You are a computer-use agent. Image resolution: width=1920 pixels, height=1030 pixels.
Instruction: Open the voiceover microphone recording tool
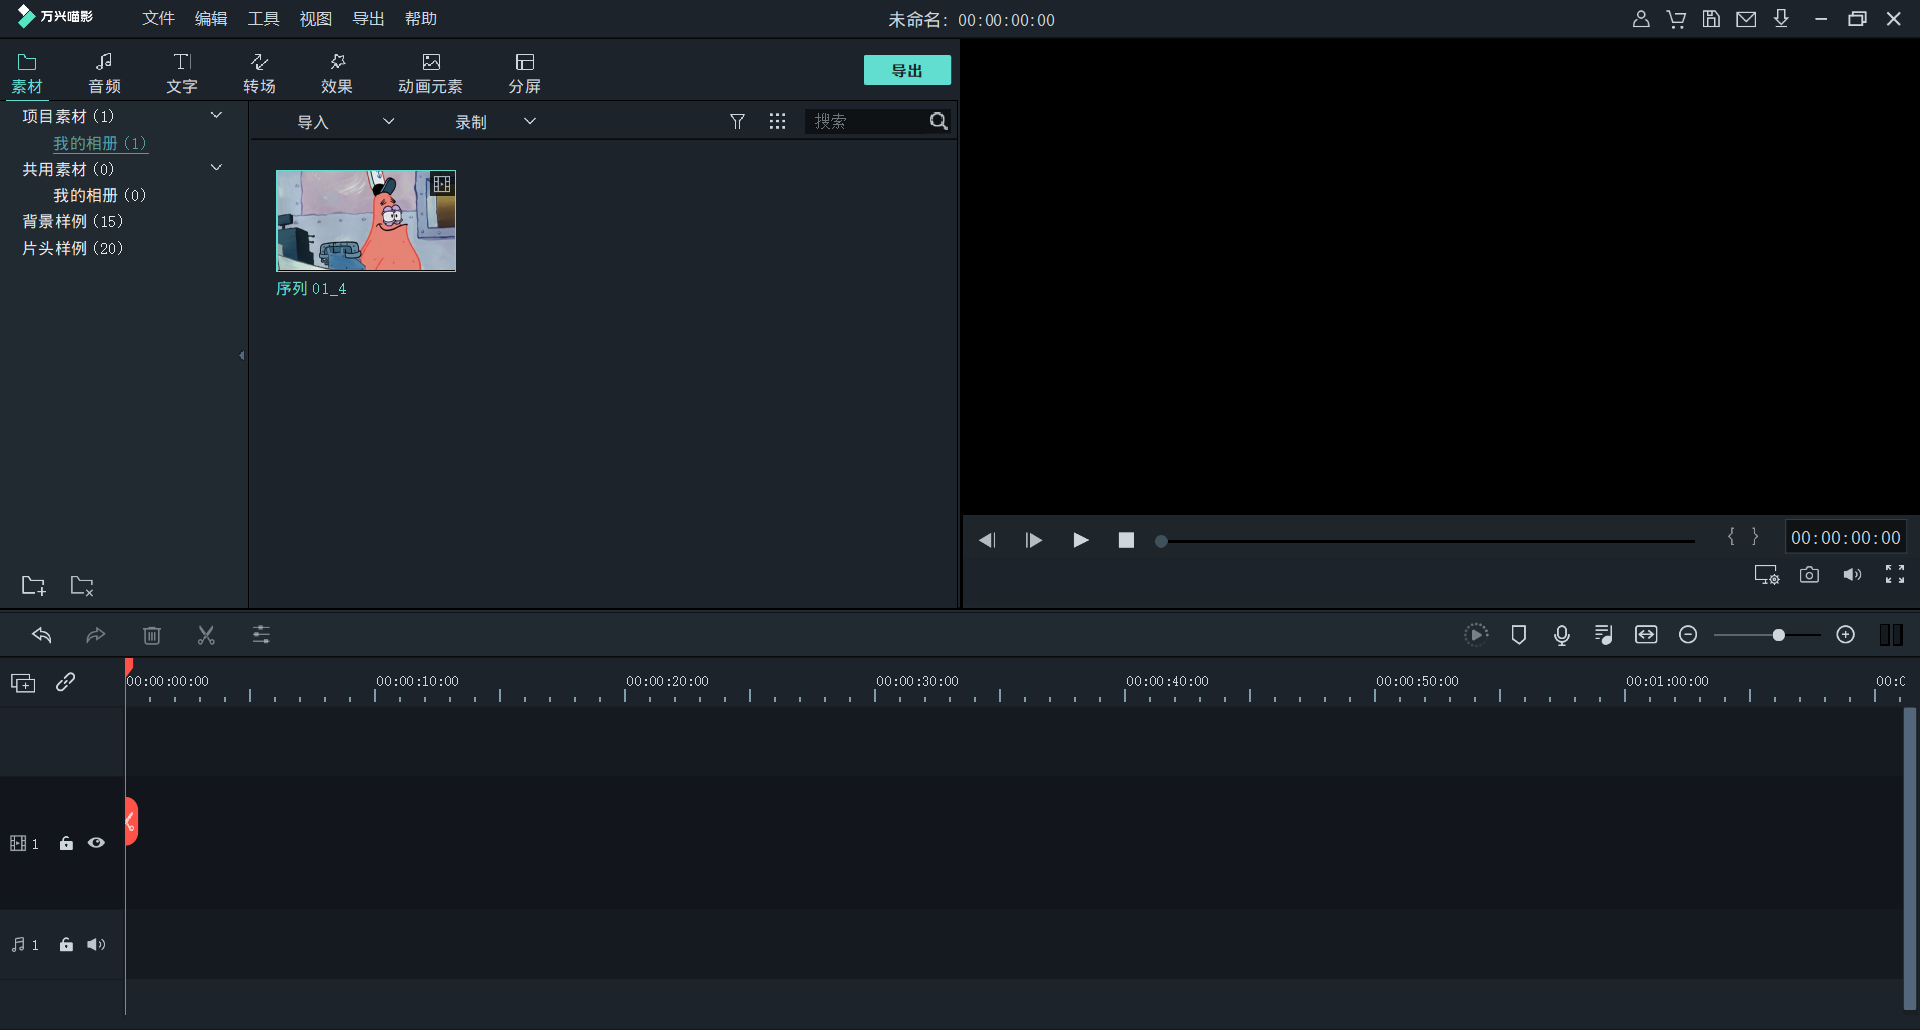pos(1561,635)
